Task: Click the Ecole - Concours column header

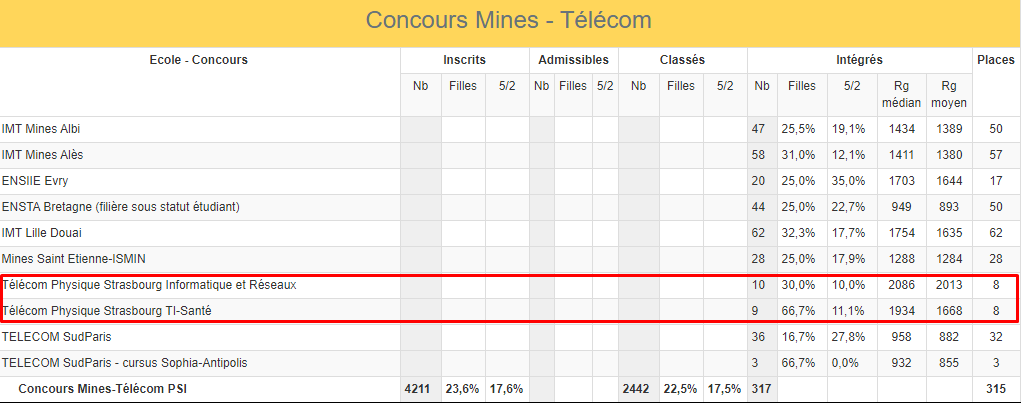Action: click(198, 60)
